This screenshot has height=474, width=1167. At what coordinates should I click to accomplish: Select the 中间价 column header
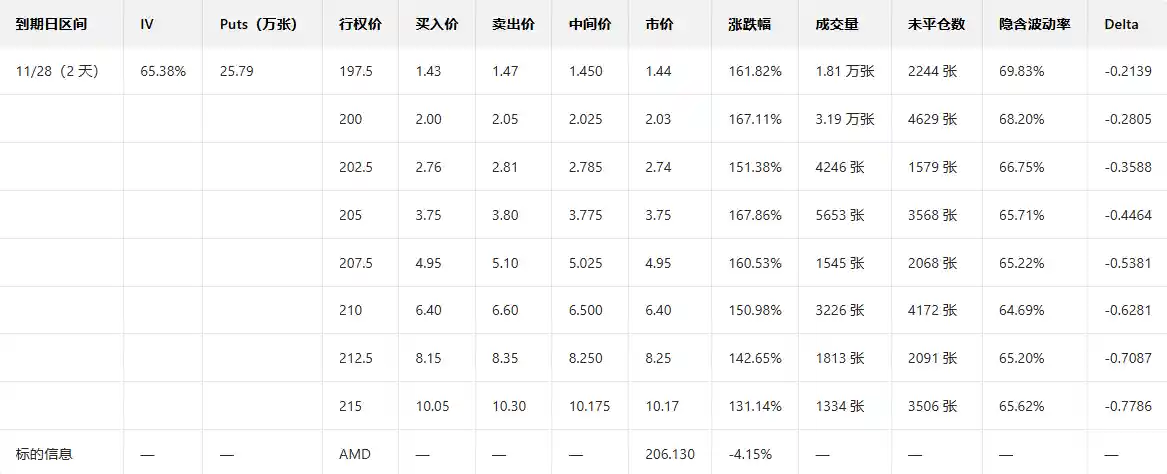coord(589,24)
